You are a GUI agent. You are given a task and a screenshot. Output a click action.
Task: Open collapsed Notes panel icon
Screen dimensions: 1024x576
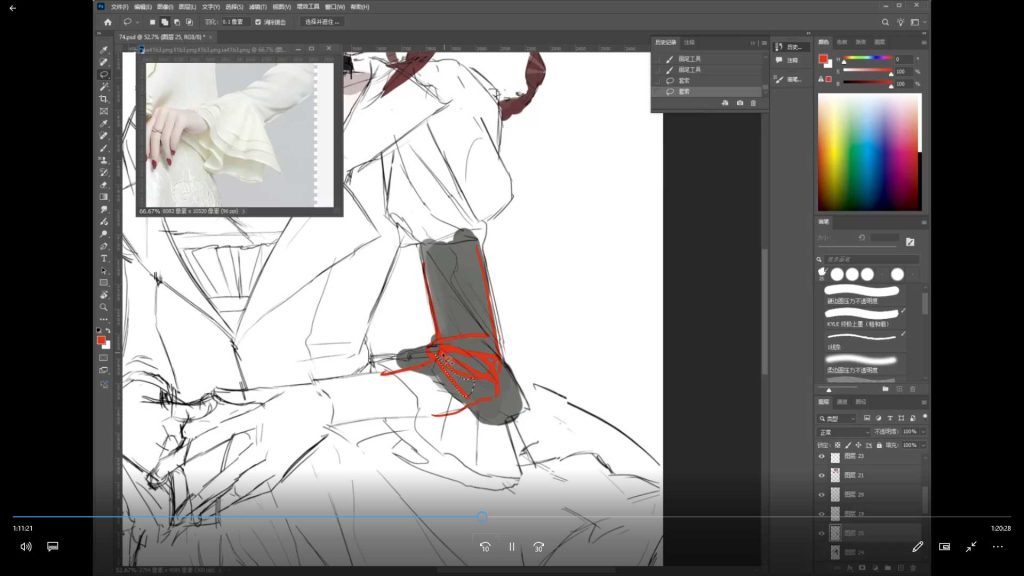click(779, 60)
